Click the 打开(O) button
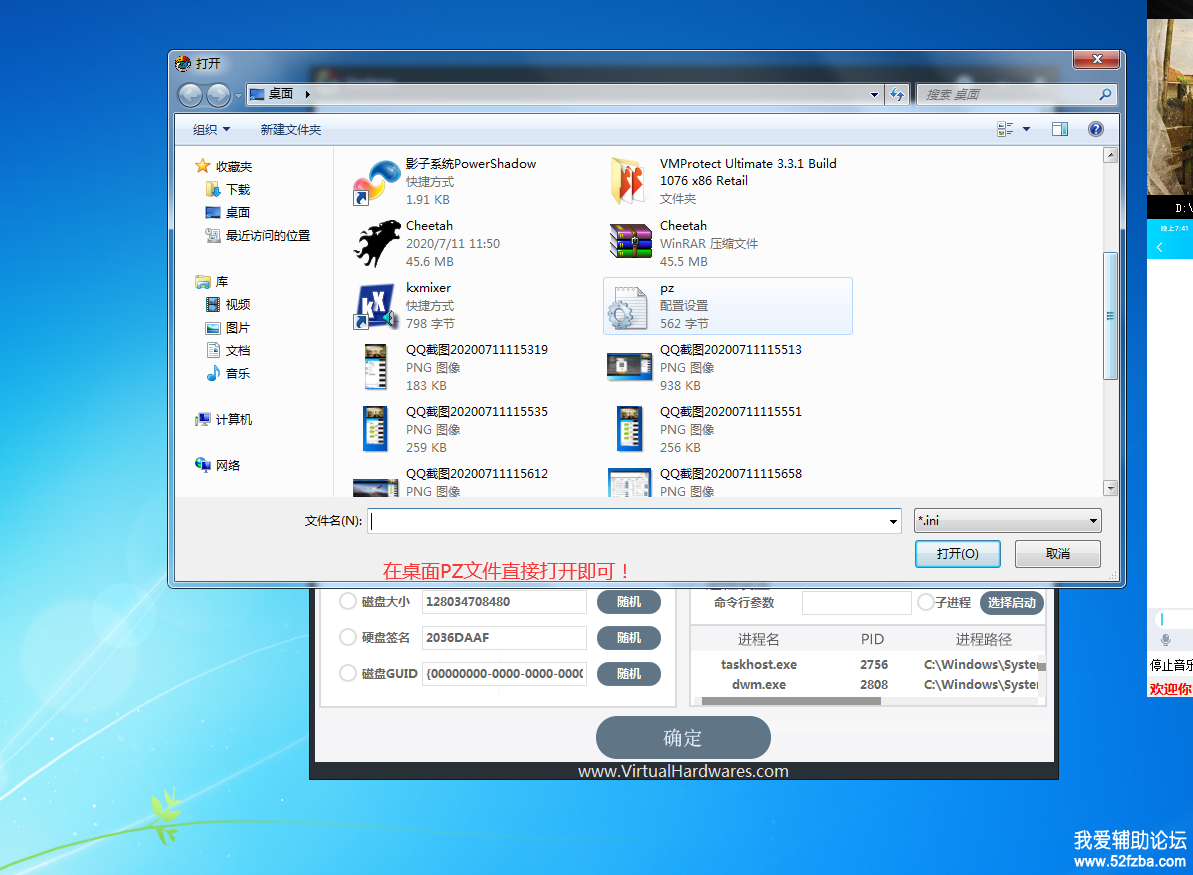The image size is (1193, 875). click(957, 554)
